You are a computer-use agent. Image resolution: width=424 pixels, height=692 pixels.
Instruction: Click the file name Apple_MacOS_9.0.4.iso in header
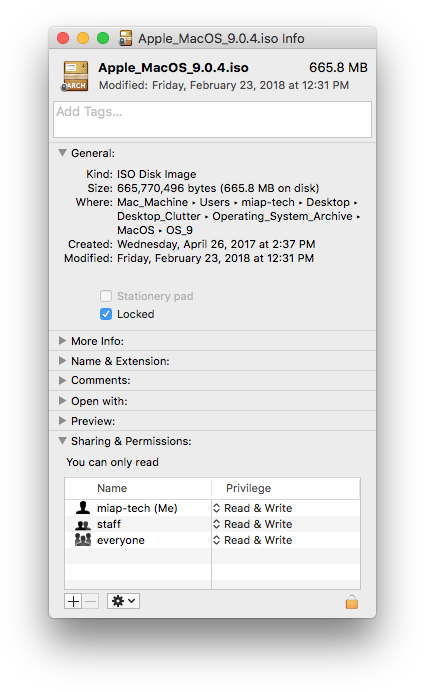[x=173, y=68]
